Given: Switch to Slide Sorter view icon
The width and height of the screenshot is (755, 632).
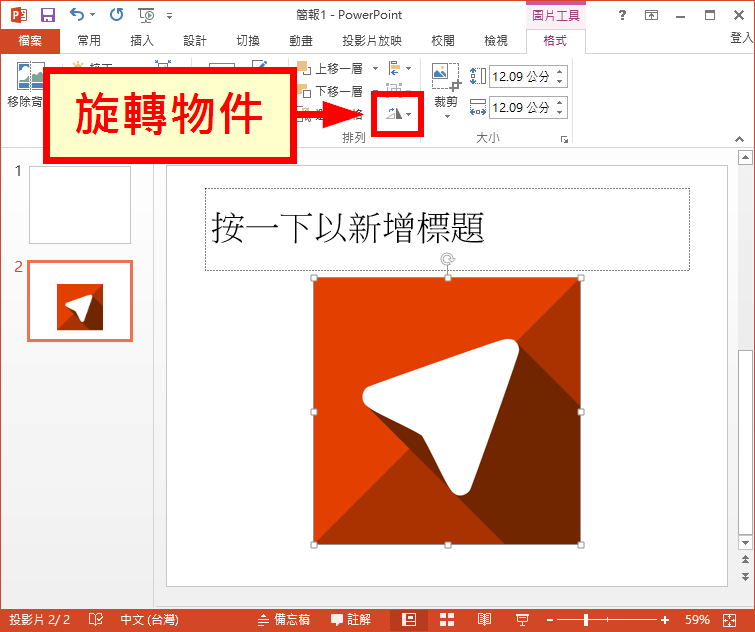Looking at the screenshot, I should [x=447, y=619].
